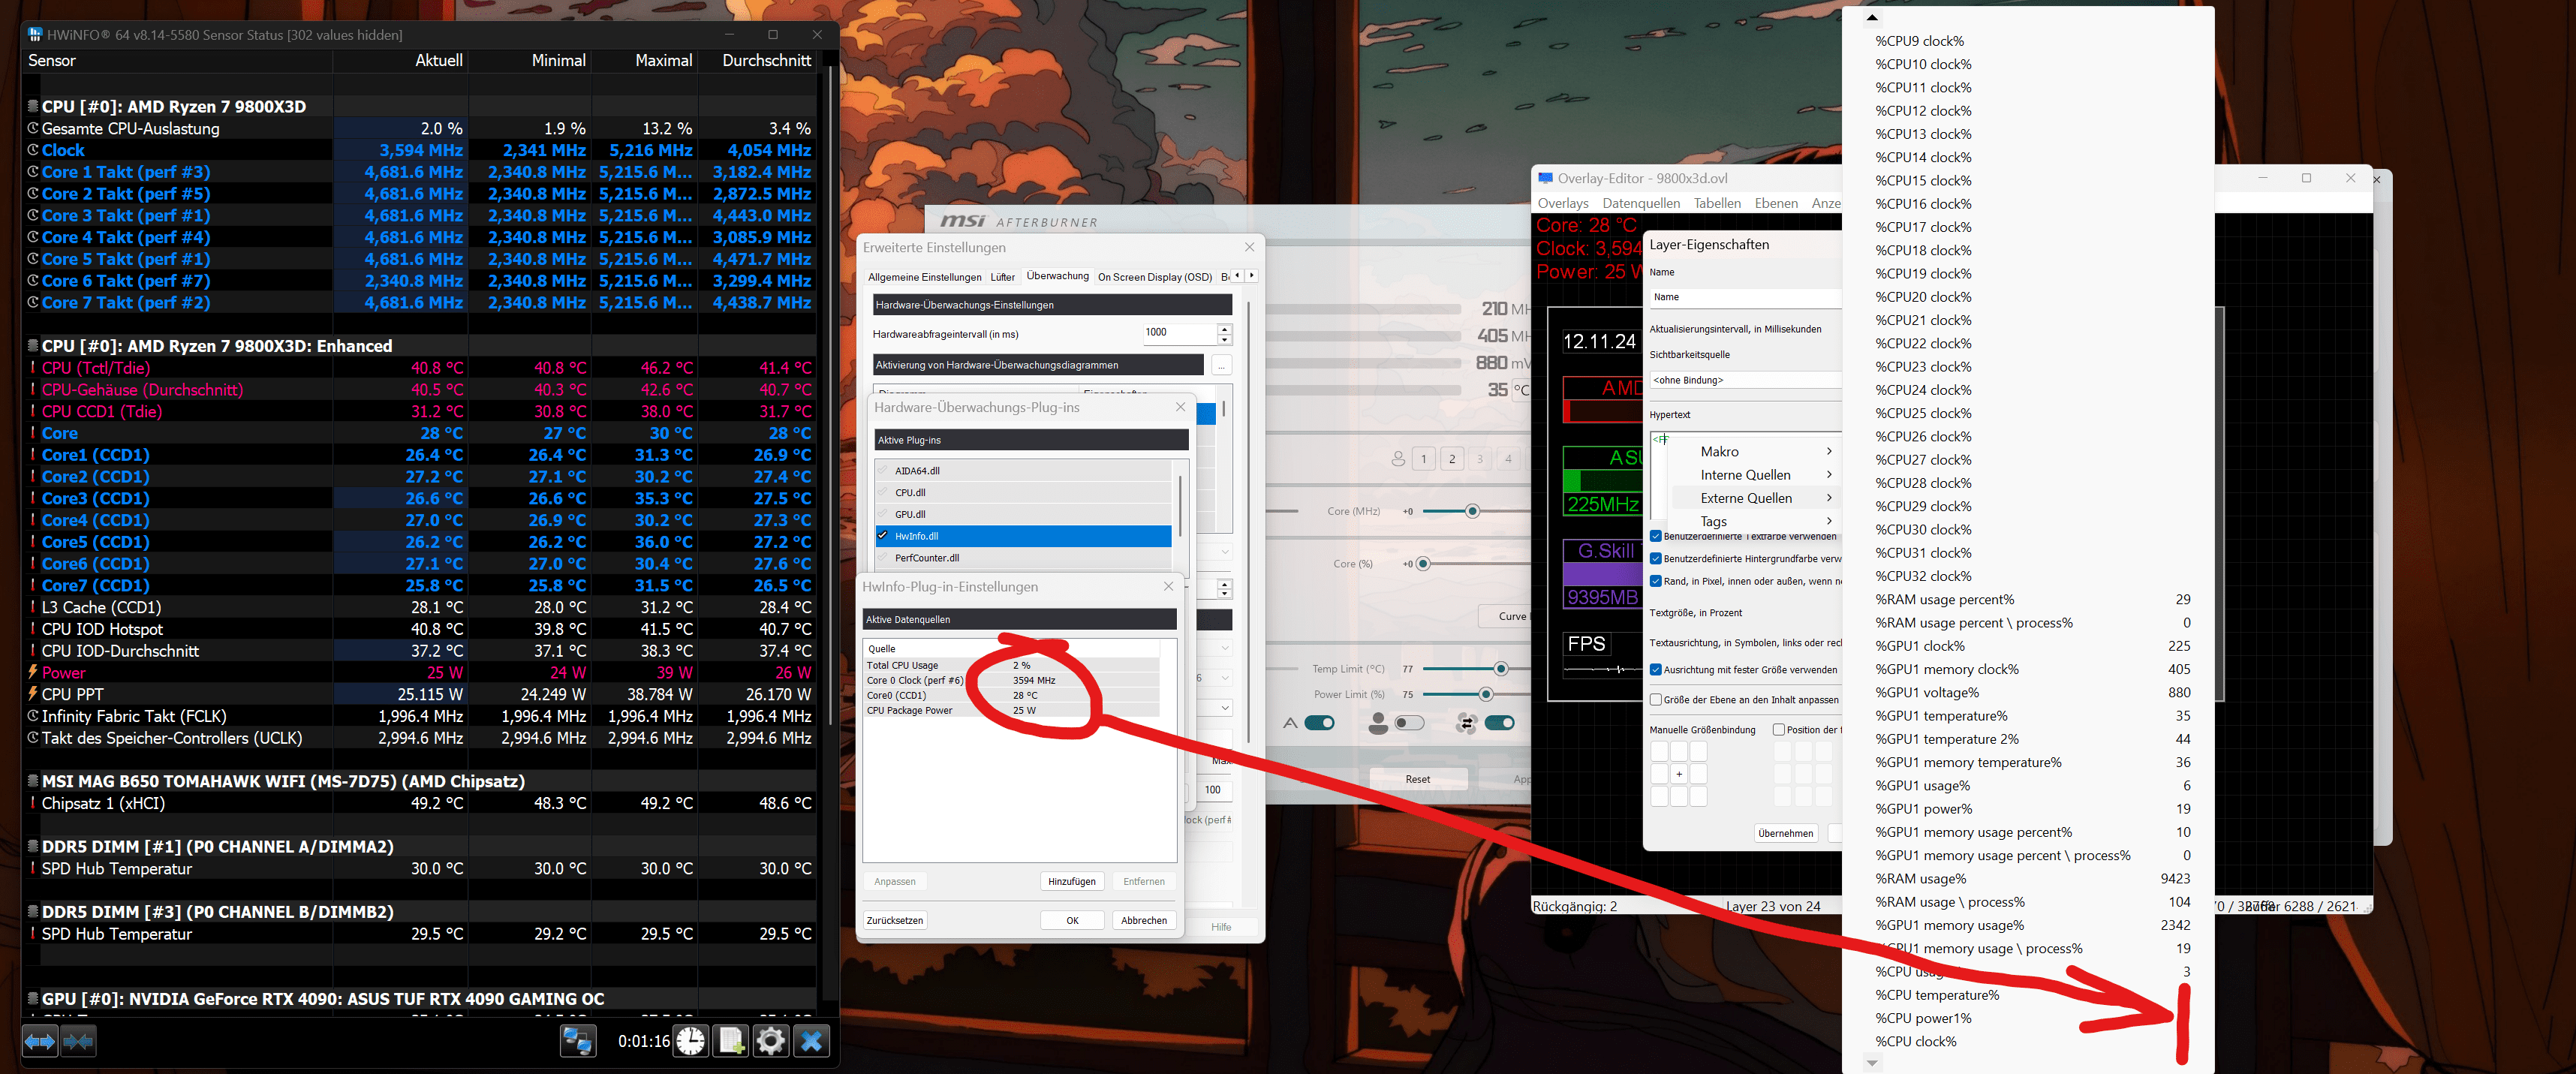Click the fan sync icon in Afterburner
This screenshot has height=1074, width=2576.
[1467, 723]
